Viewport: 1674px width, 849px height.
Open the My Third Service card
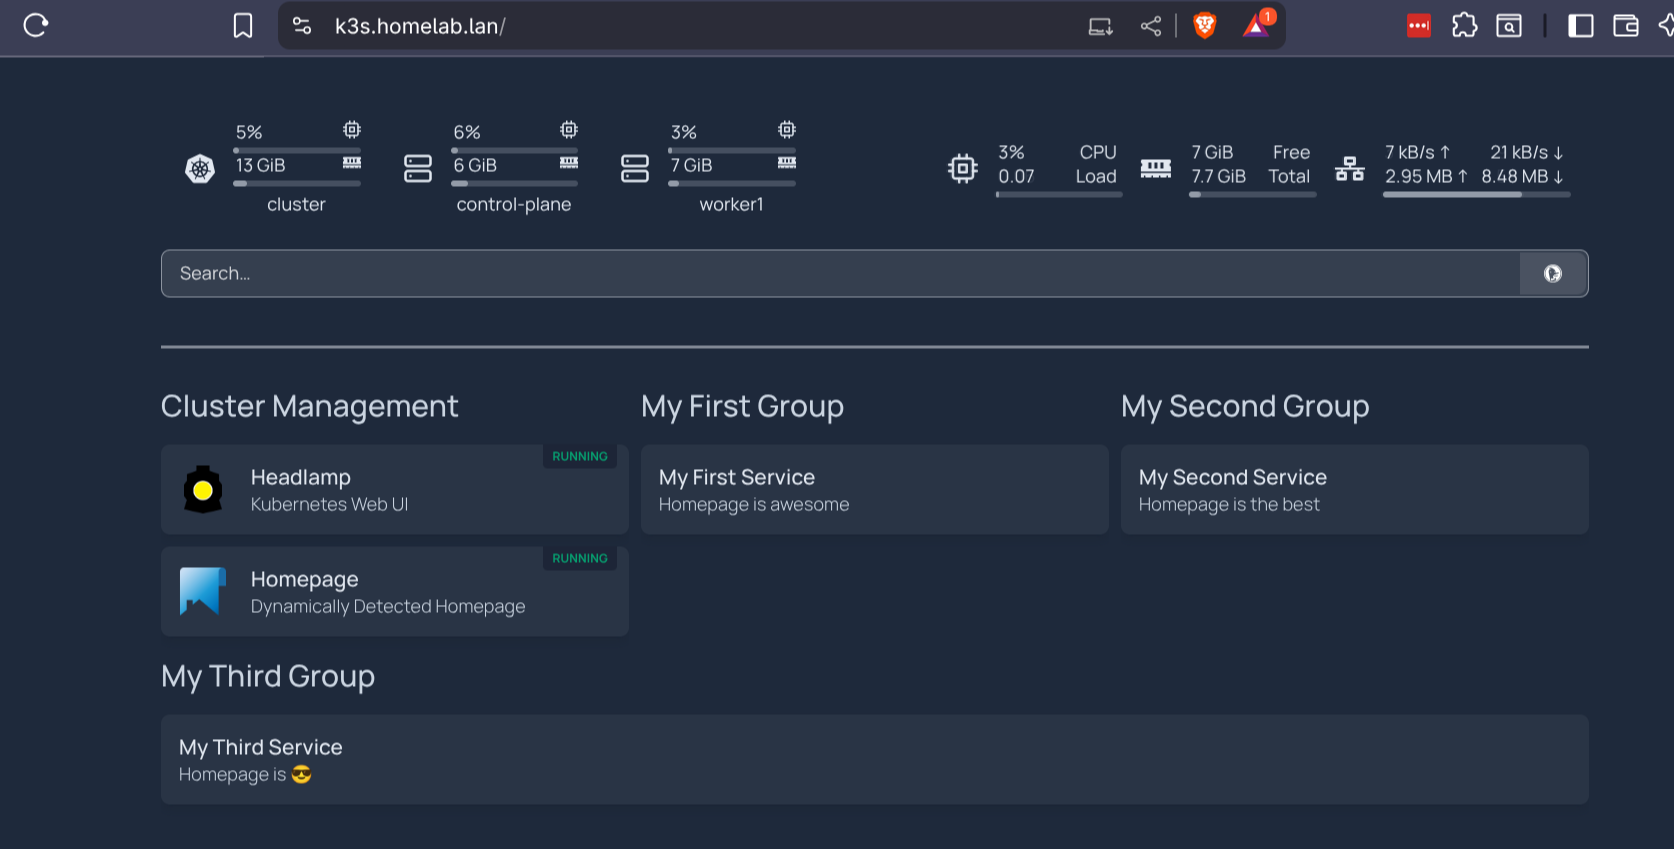click(x=874, y=760)
